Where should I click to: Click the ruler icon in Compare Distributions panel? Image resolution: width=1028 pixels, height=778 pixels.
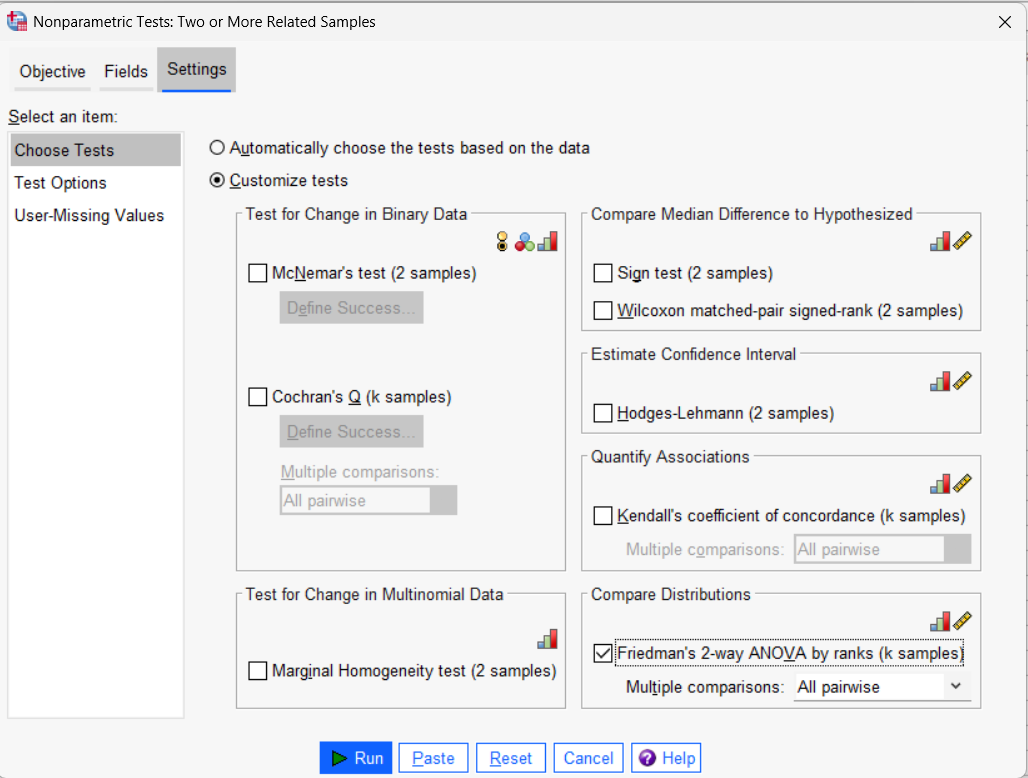(x=960, y=621)
